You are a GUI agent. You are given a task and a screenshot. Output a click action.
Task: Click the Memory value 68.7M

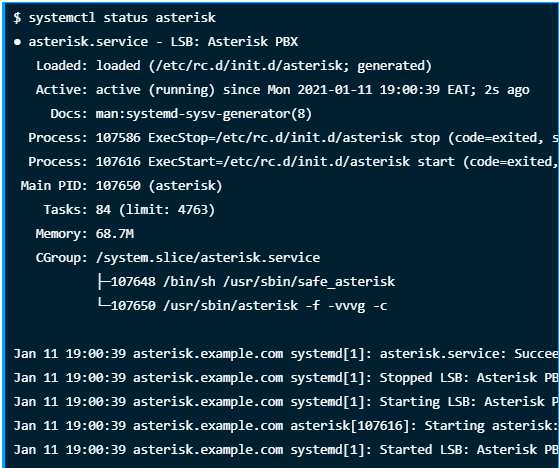(115, 234)
